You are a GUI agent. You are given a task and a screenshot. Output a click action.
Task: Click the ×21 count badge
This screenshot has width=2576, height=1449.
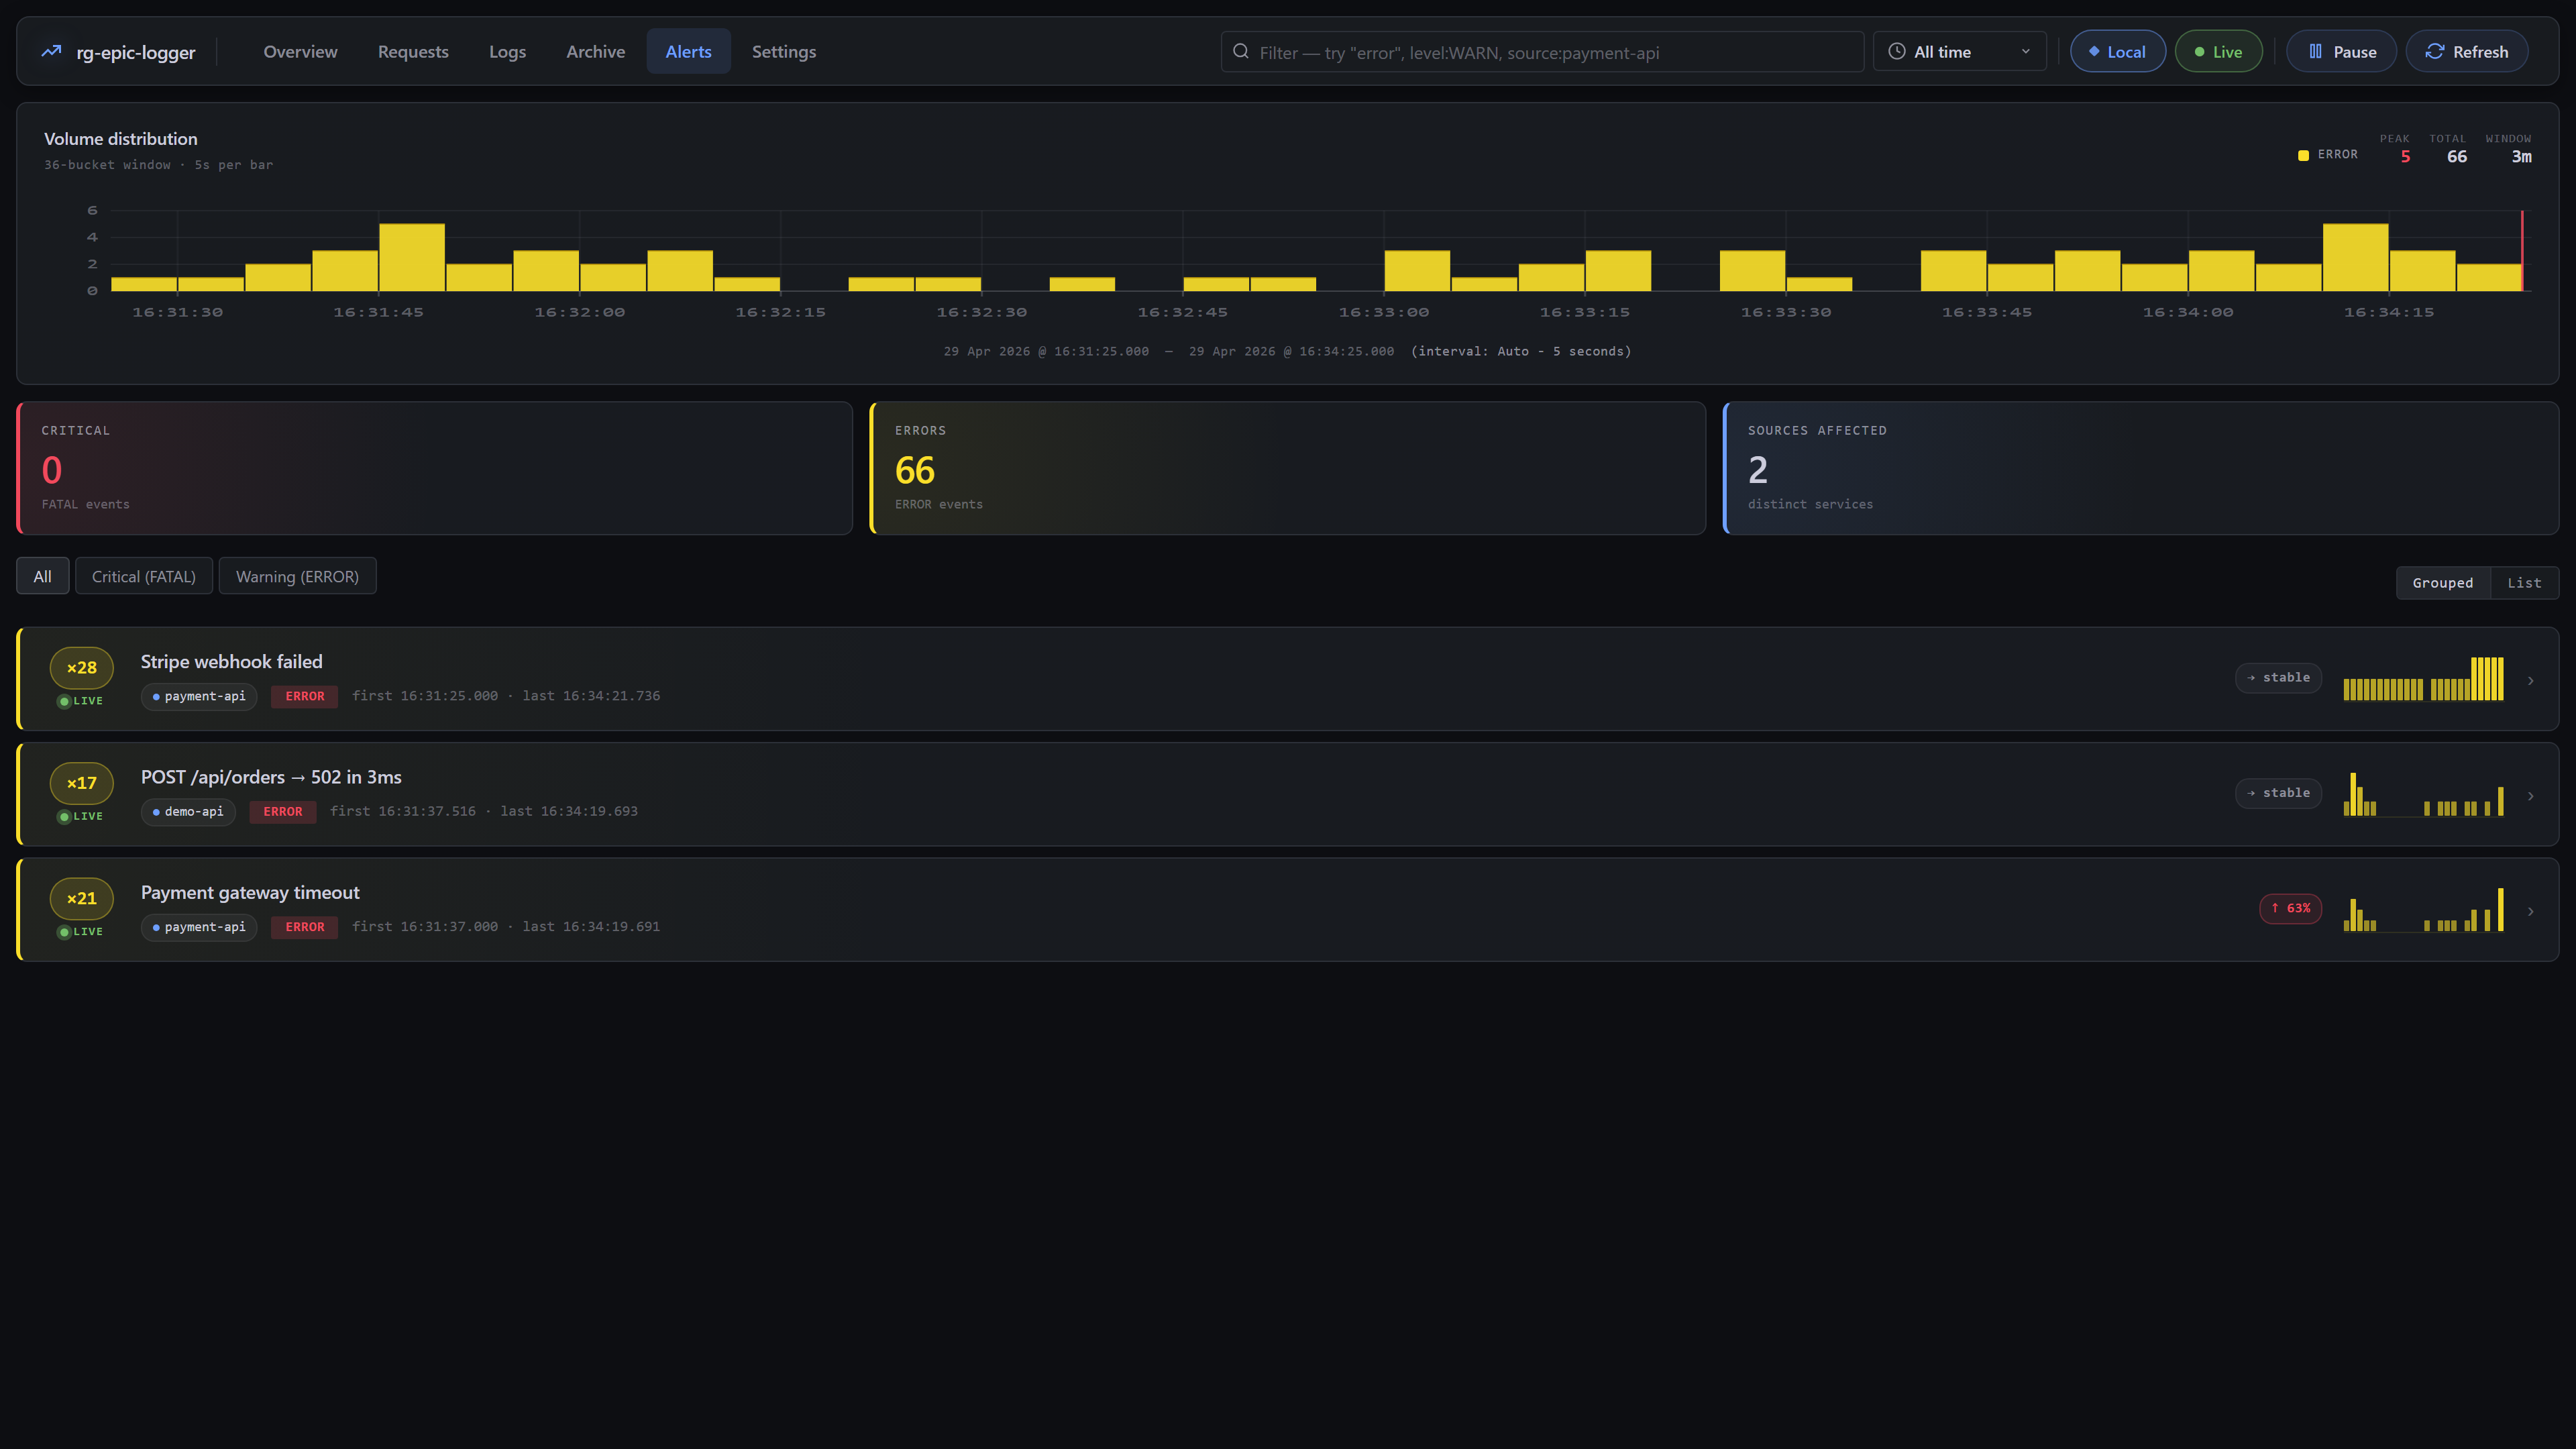(x=82, y=898)
